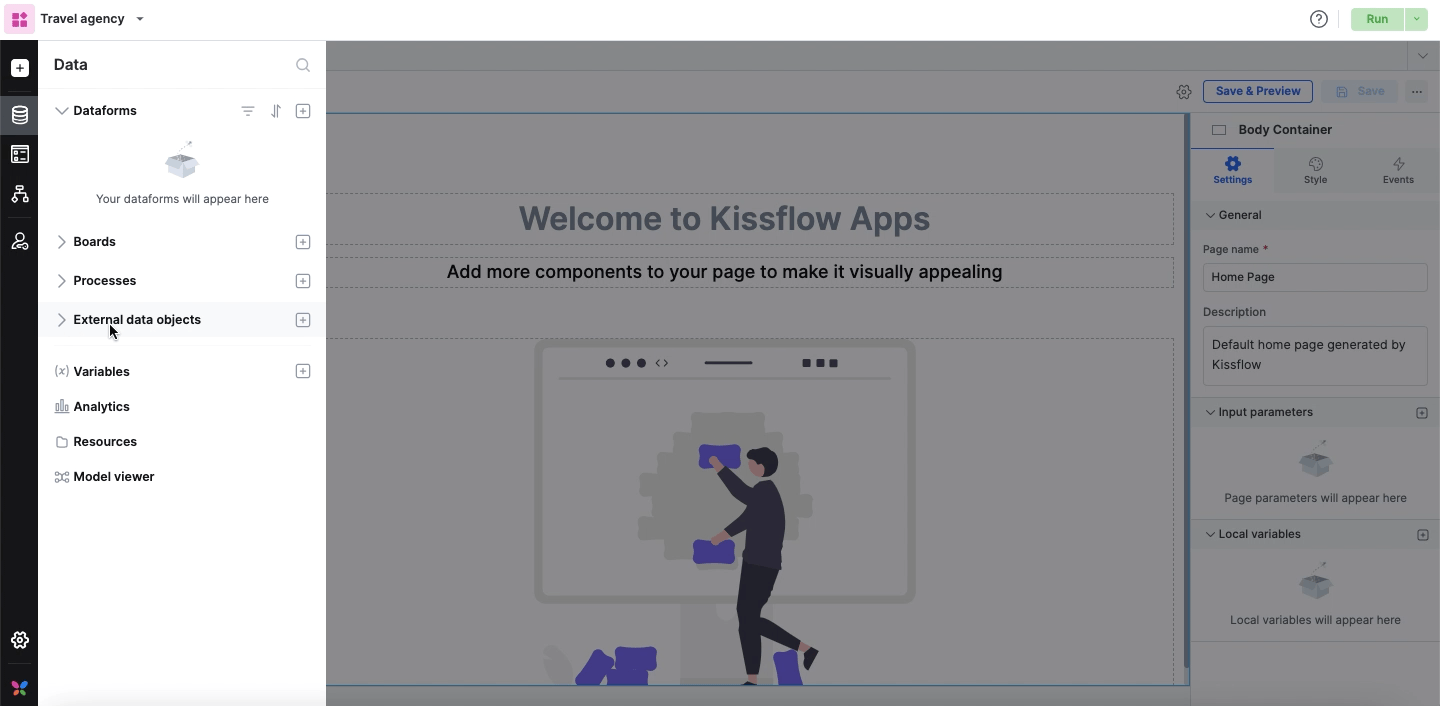
Task: Expand the top-right chevron dropdown
Action: click(1422, 56)
